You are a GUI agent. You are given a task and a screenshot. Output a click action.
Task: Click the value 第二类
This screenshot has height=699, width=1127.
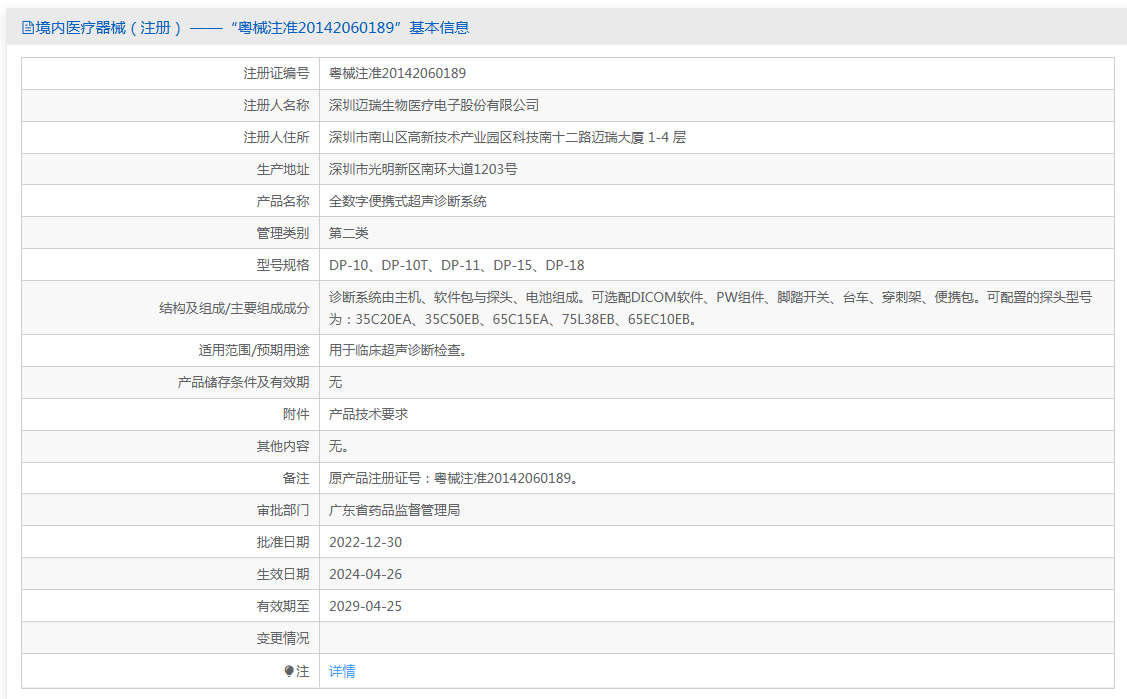pyautogui.click(x=349, y=233)
